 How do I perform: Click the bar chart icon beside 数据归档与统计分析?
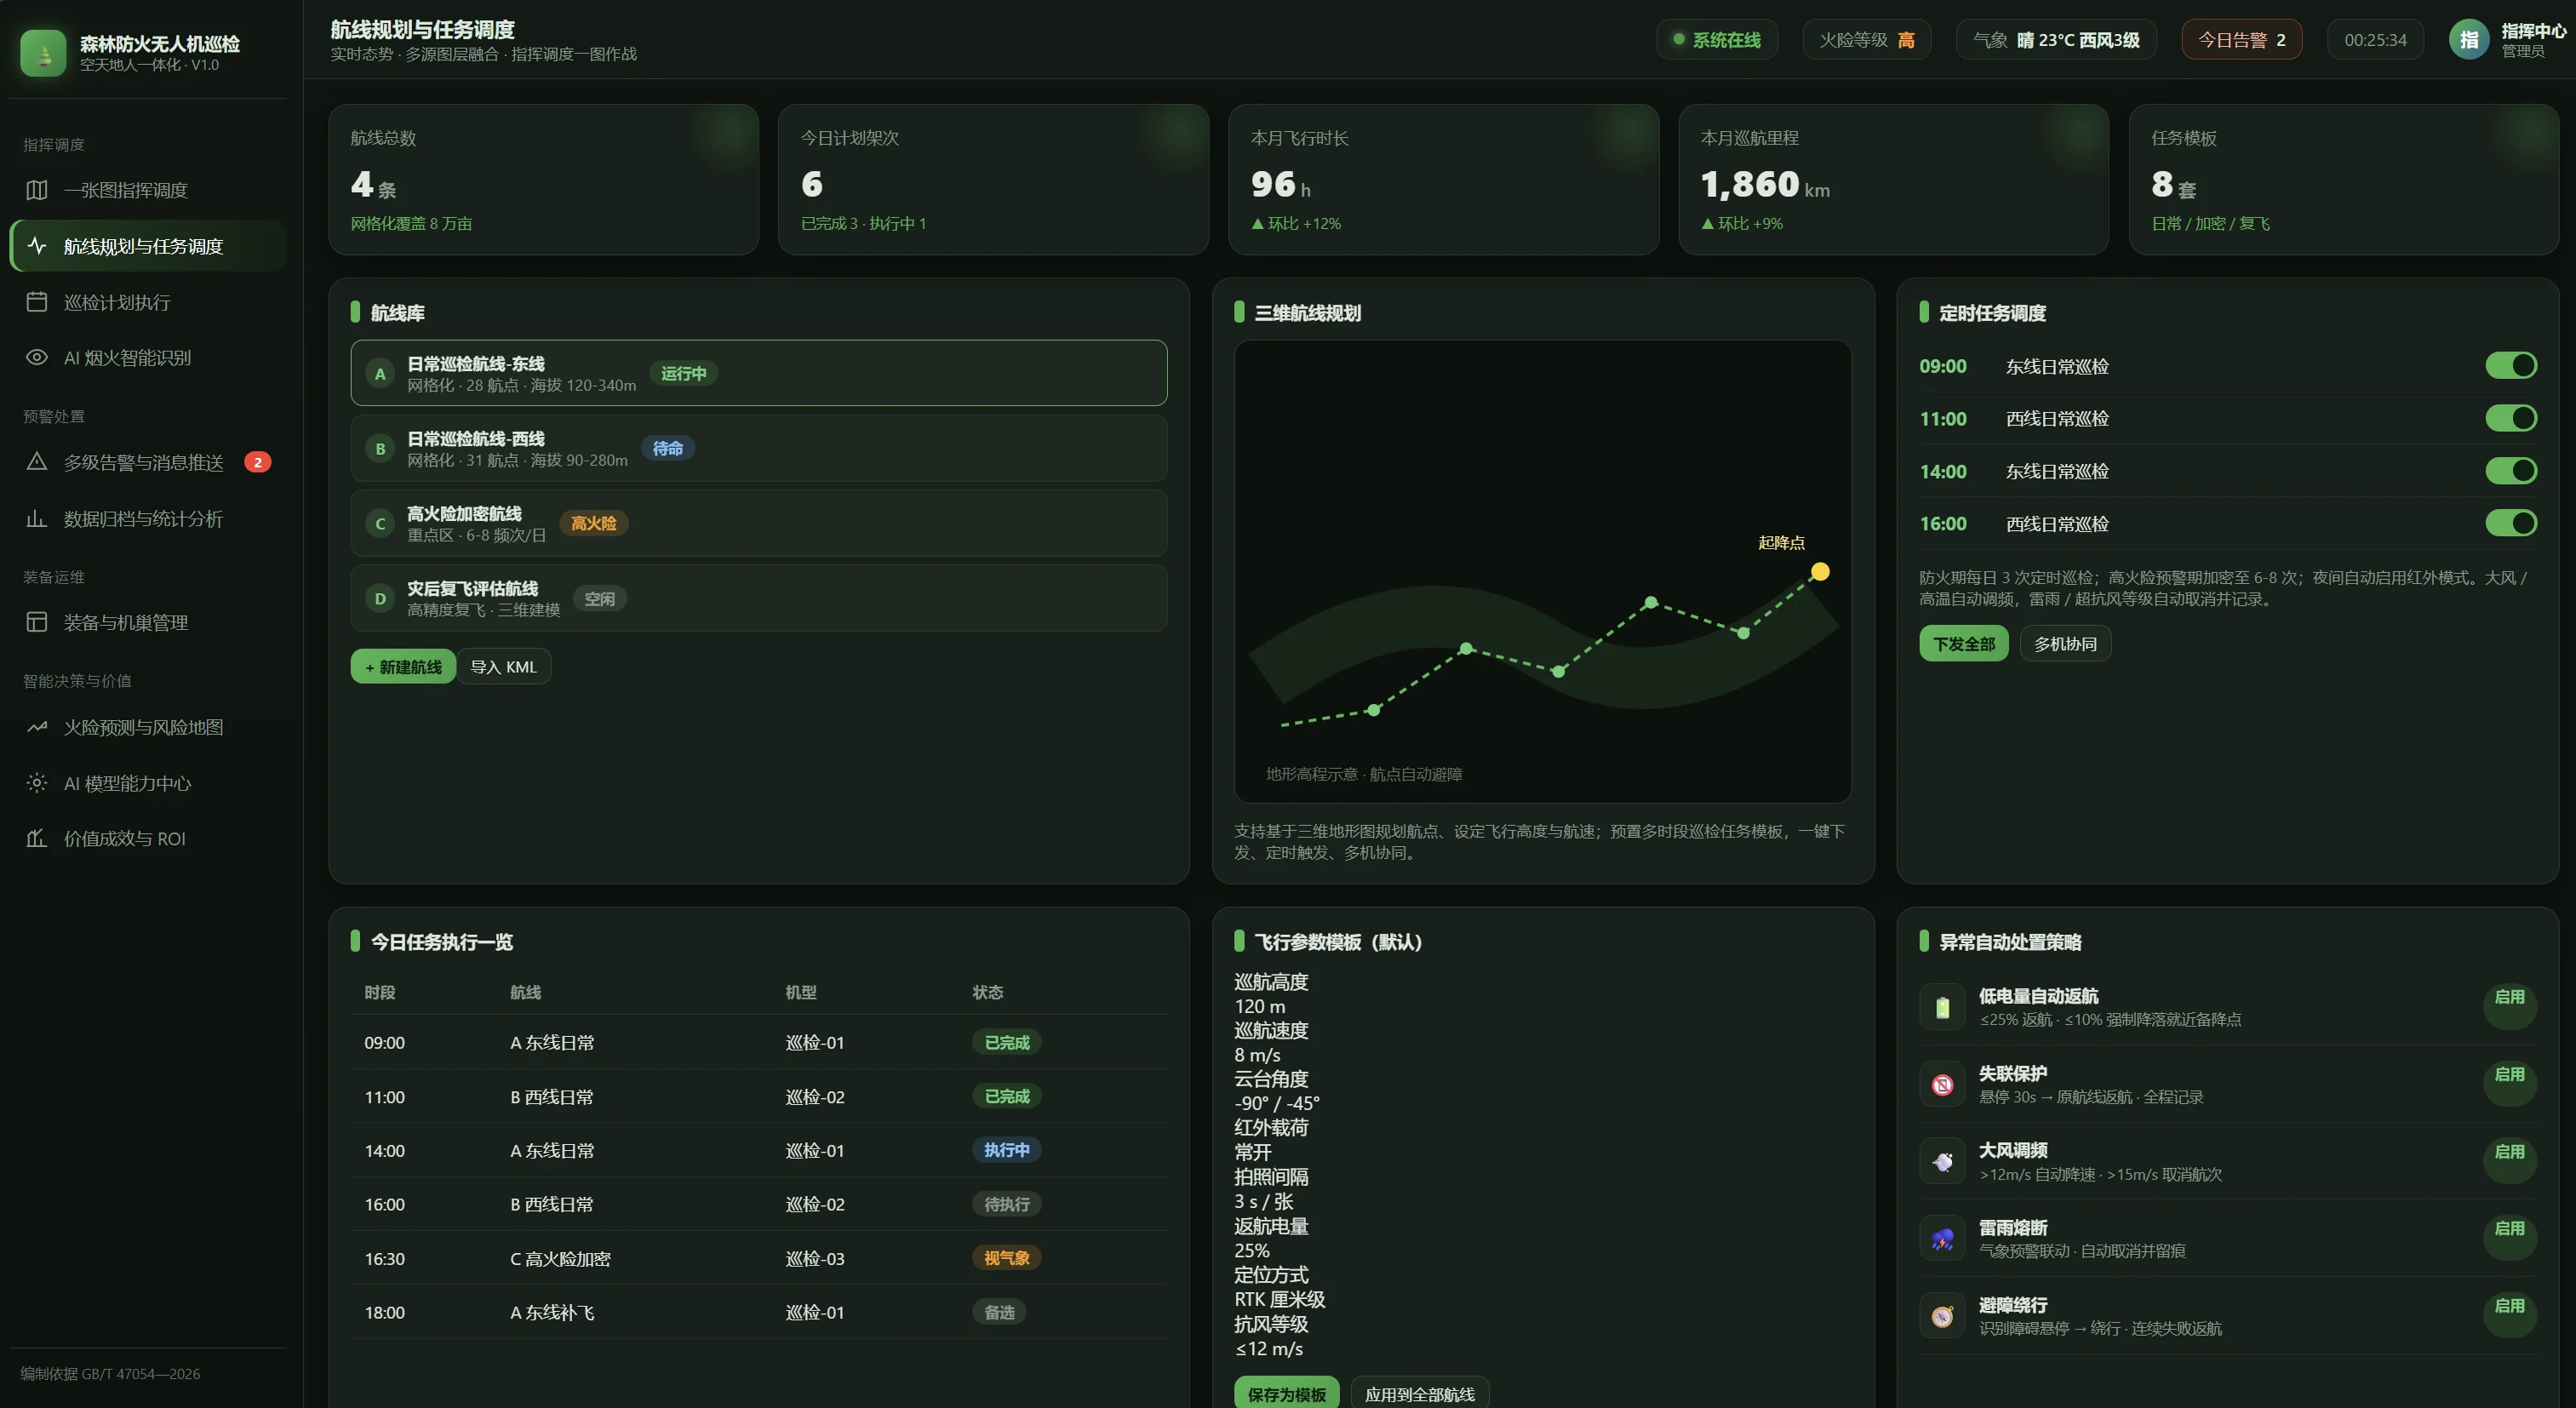point(37,518)
